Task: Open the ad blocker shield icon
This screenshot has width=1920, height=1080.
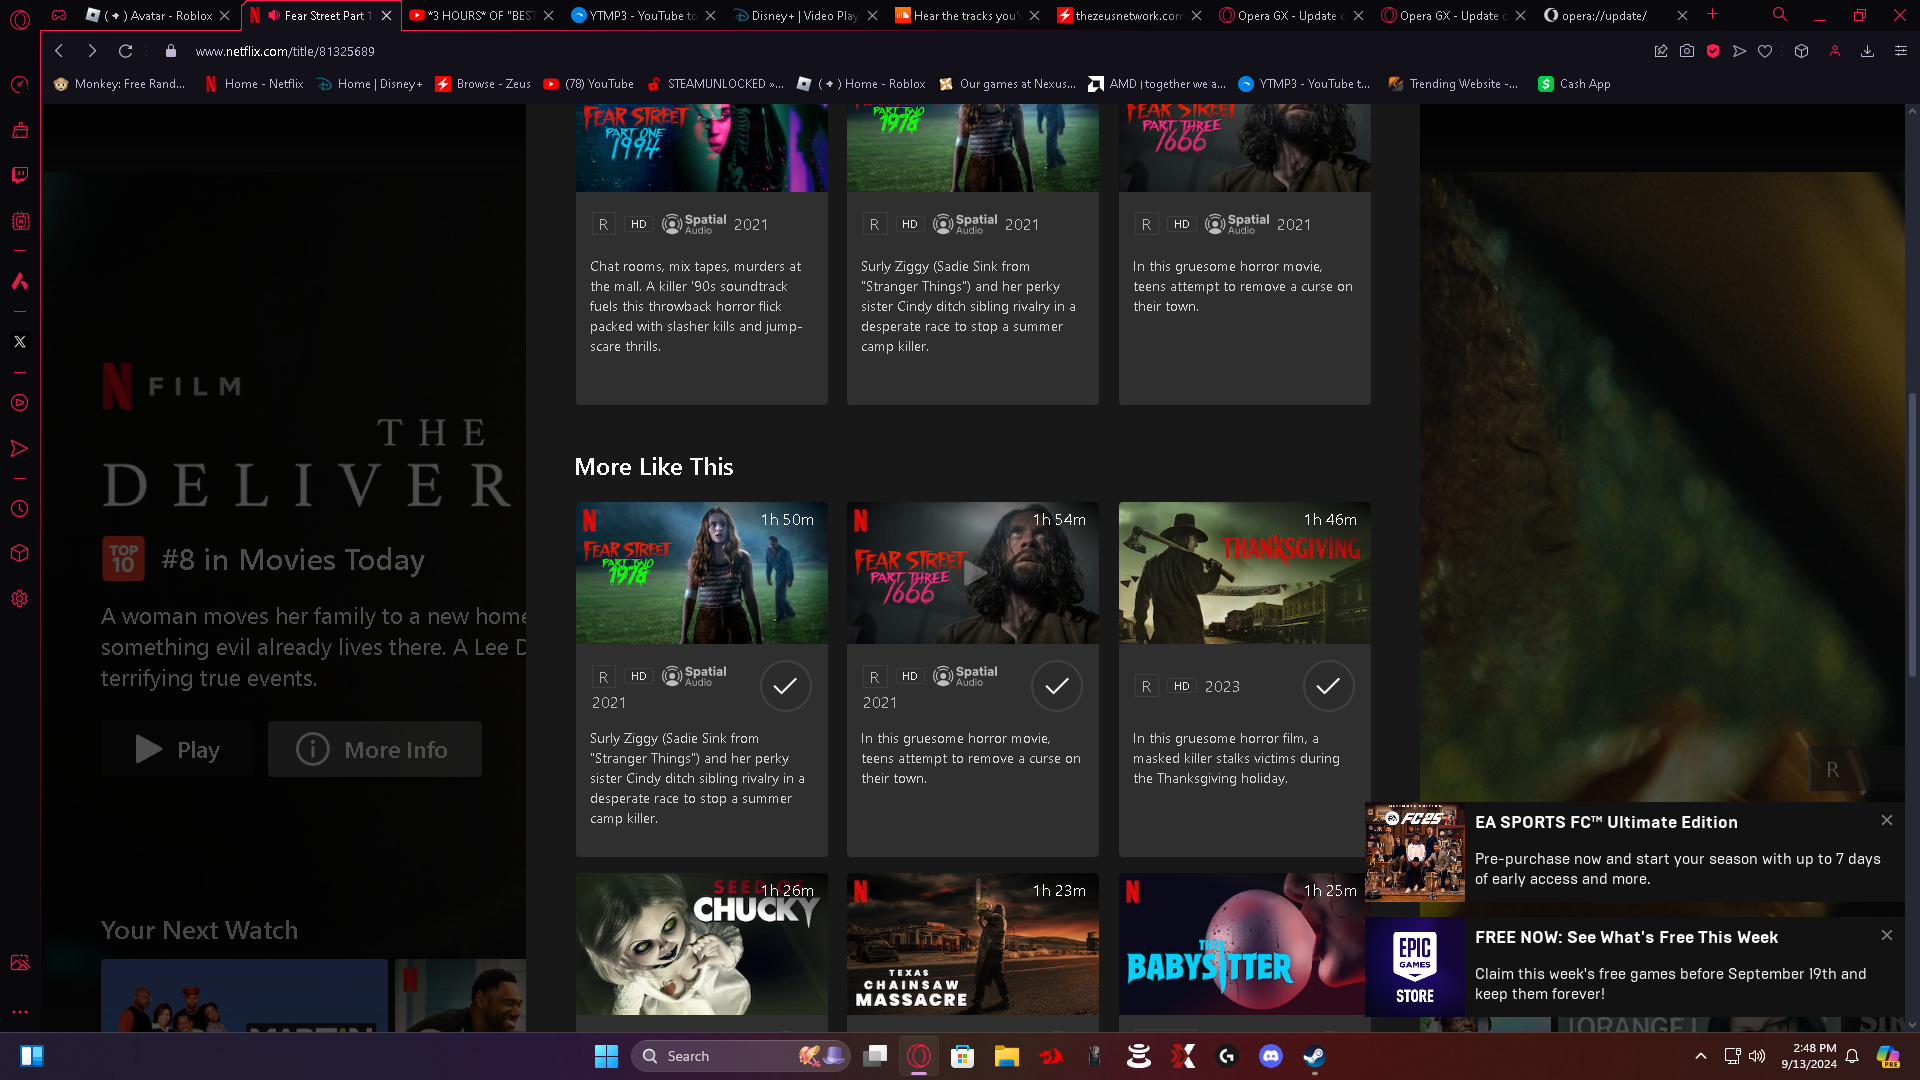Action: [1713, 51]
